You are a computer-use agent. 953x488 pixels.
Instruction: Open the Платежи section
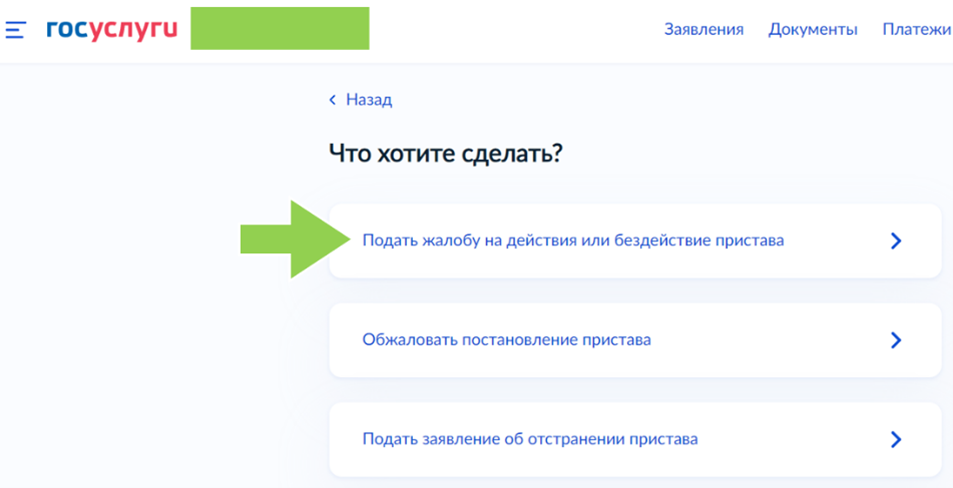click(915, 29)
